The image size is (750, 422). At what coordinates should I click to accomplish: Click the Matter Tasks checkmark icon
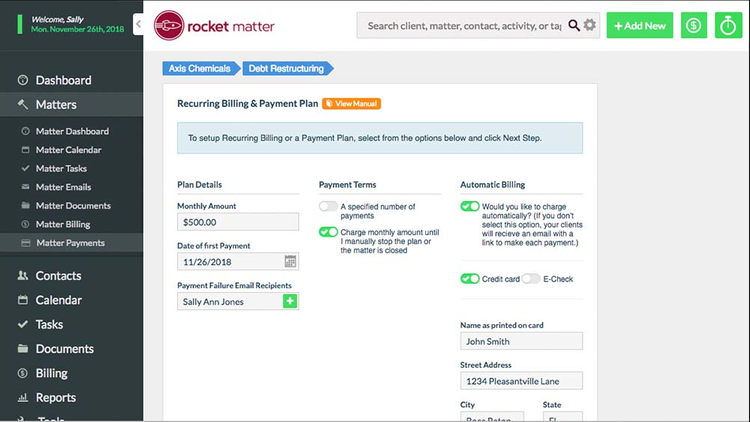(x=25, y=168)
